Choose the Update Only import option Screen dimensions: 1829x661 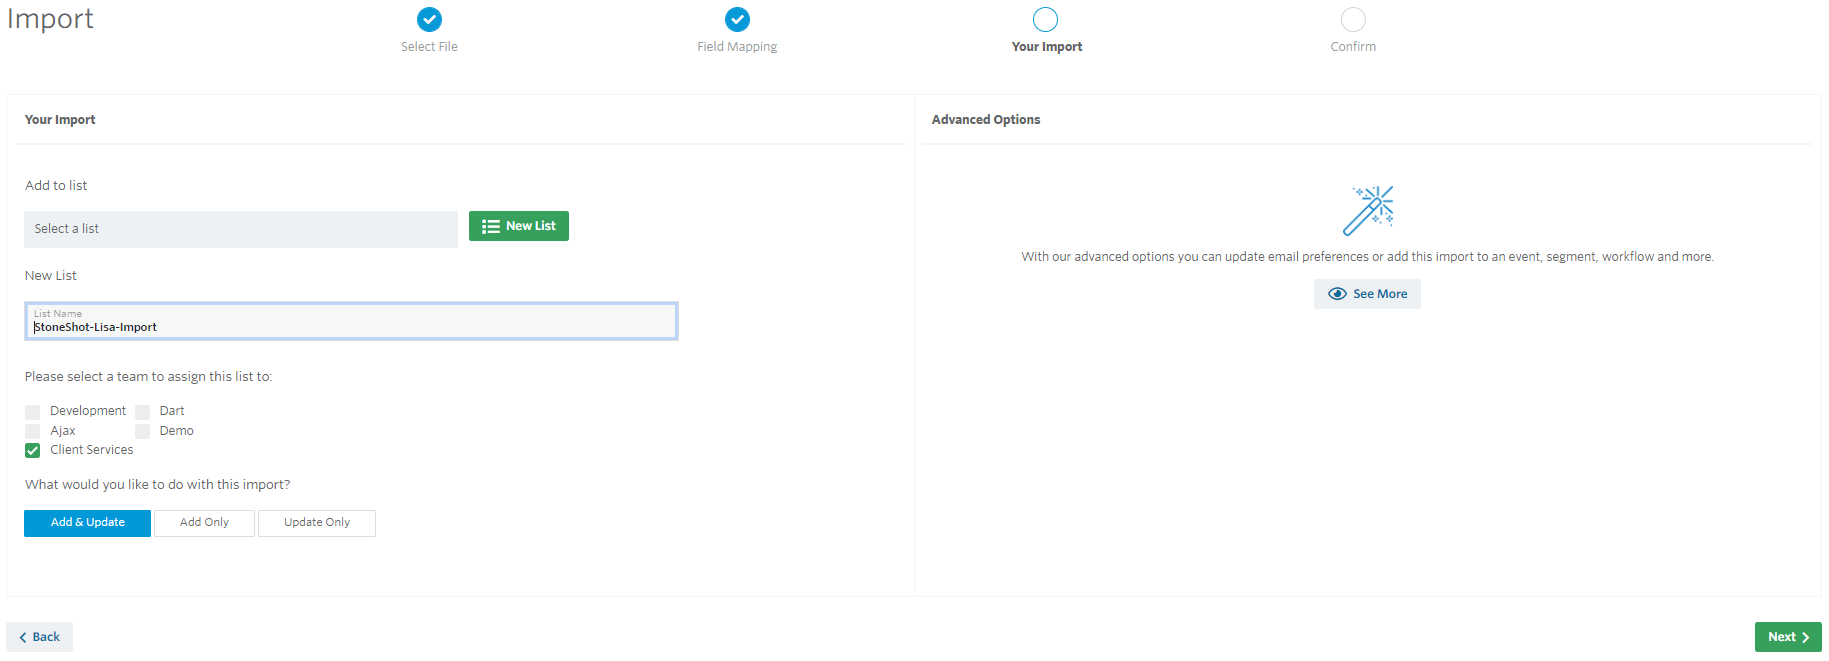[x=317, y=523]
